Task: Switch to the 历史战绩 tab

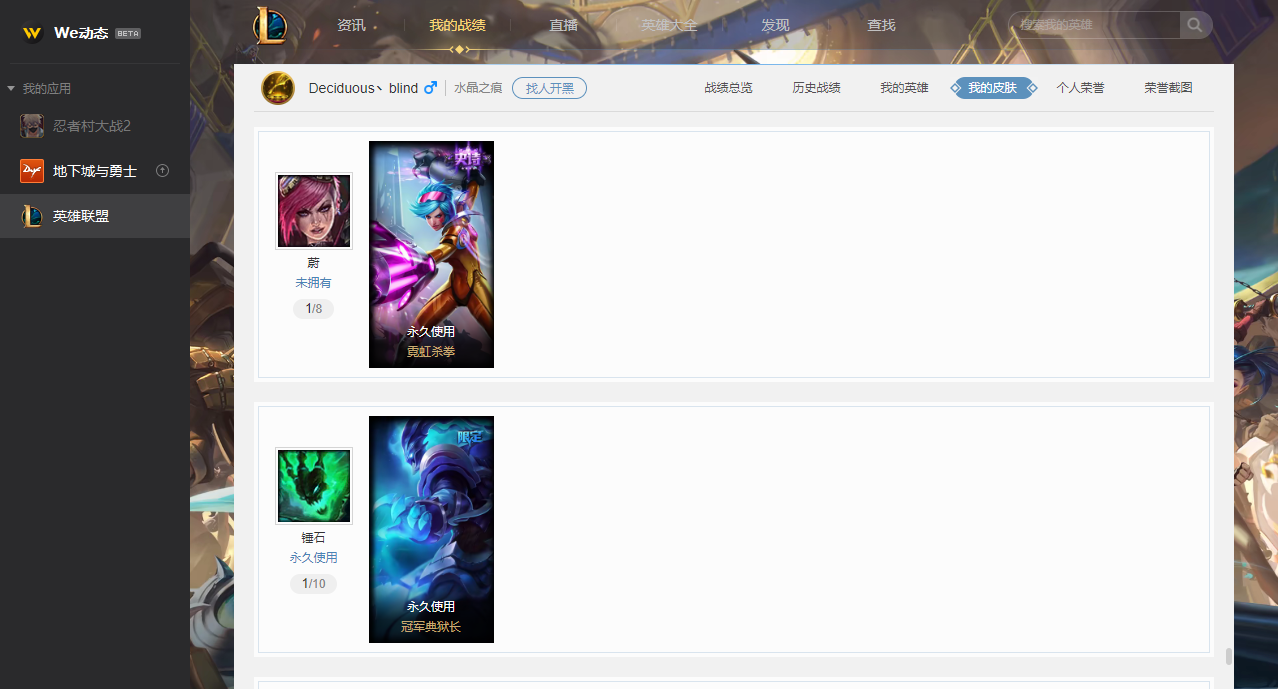Action: pyautogui.click(x=816, y=88)
